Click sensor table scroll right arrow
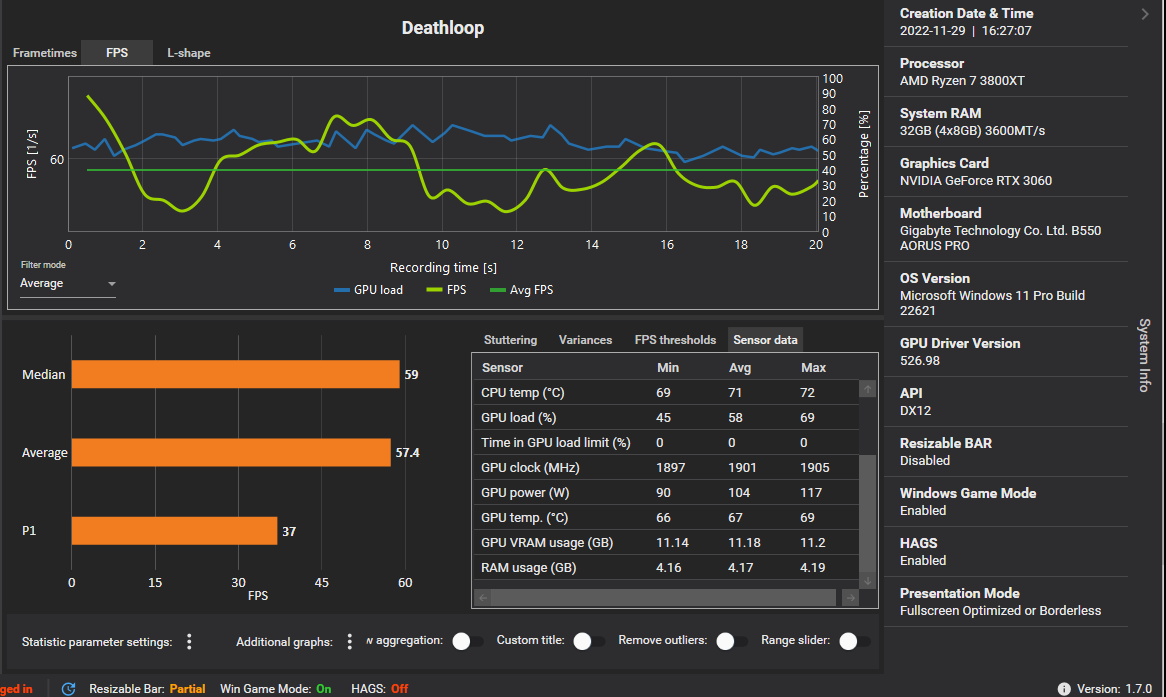This screenshot has width=1166, height=697. [x=850, y=597]
